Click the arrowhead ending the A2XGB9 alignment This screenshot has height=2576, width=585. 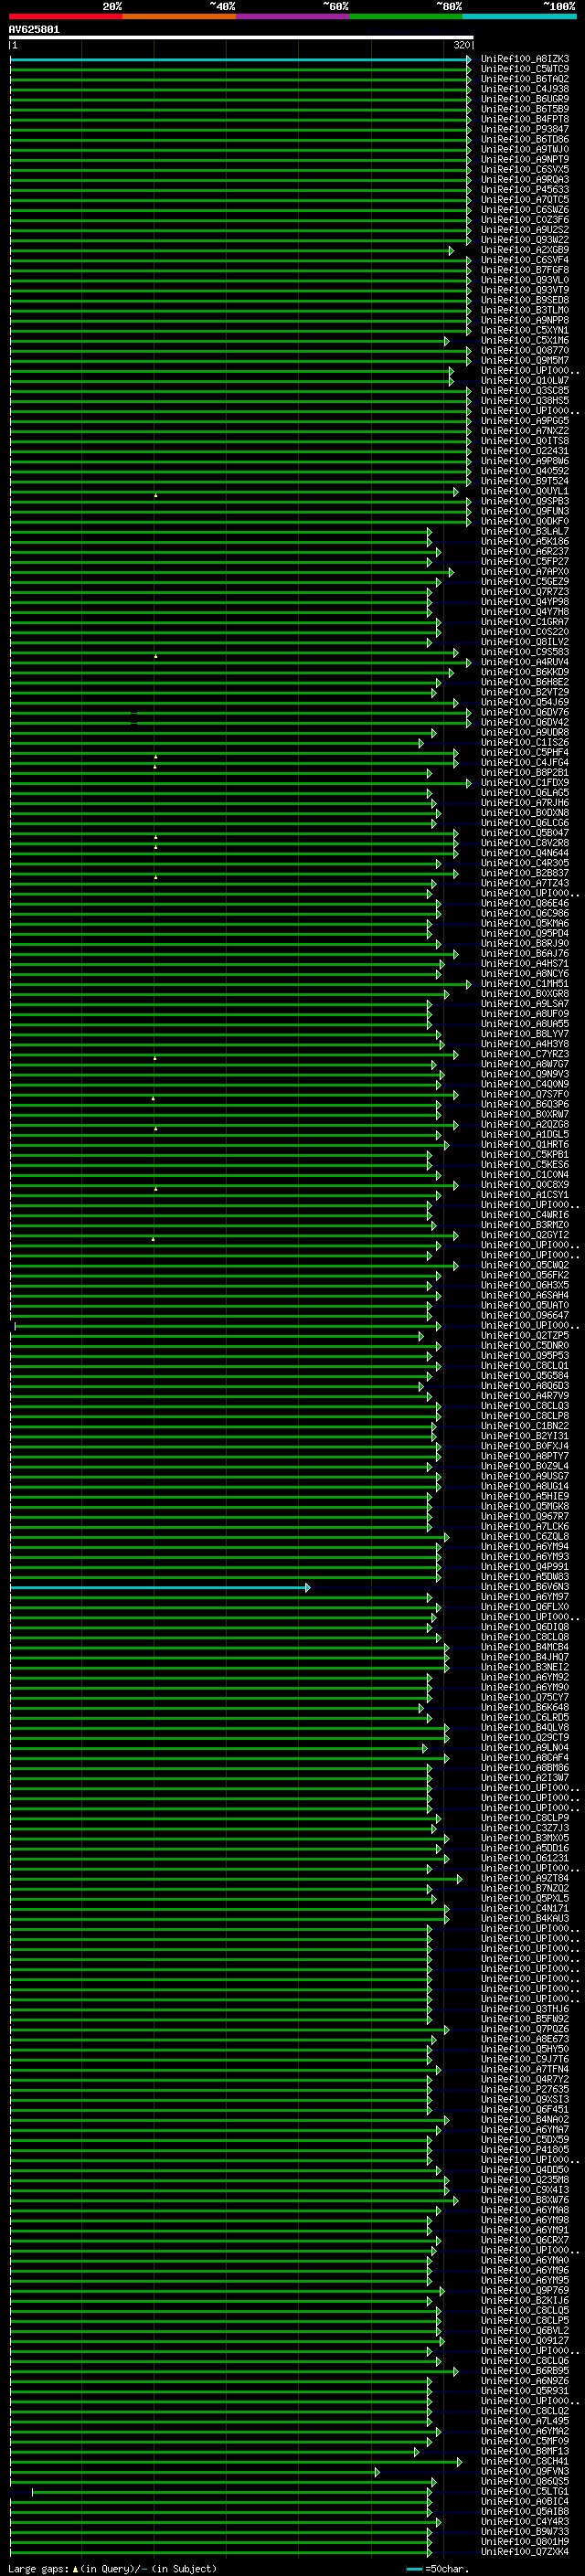[x=451, y=250]
